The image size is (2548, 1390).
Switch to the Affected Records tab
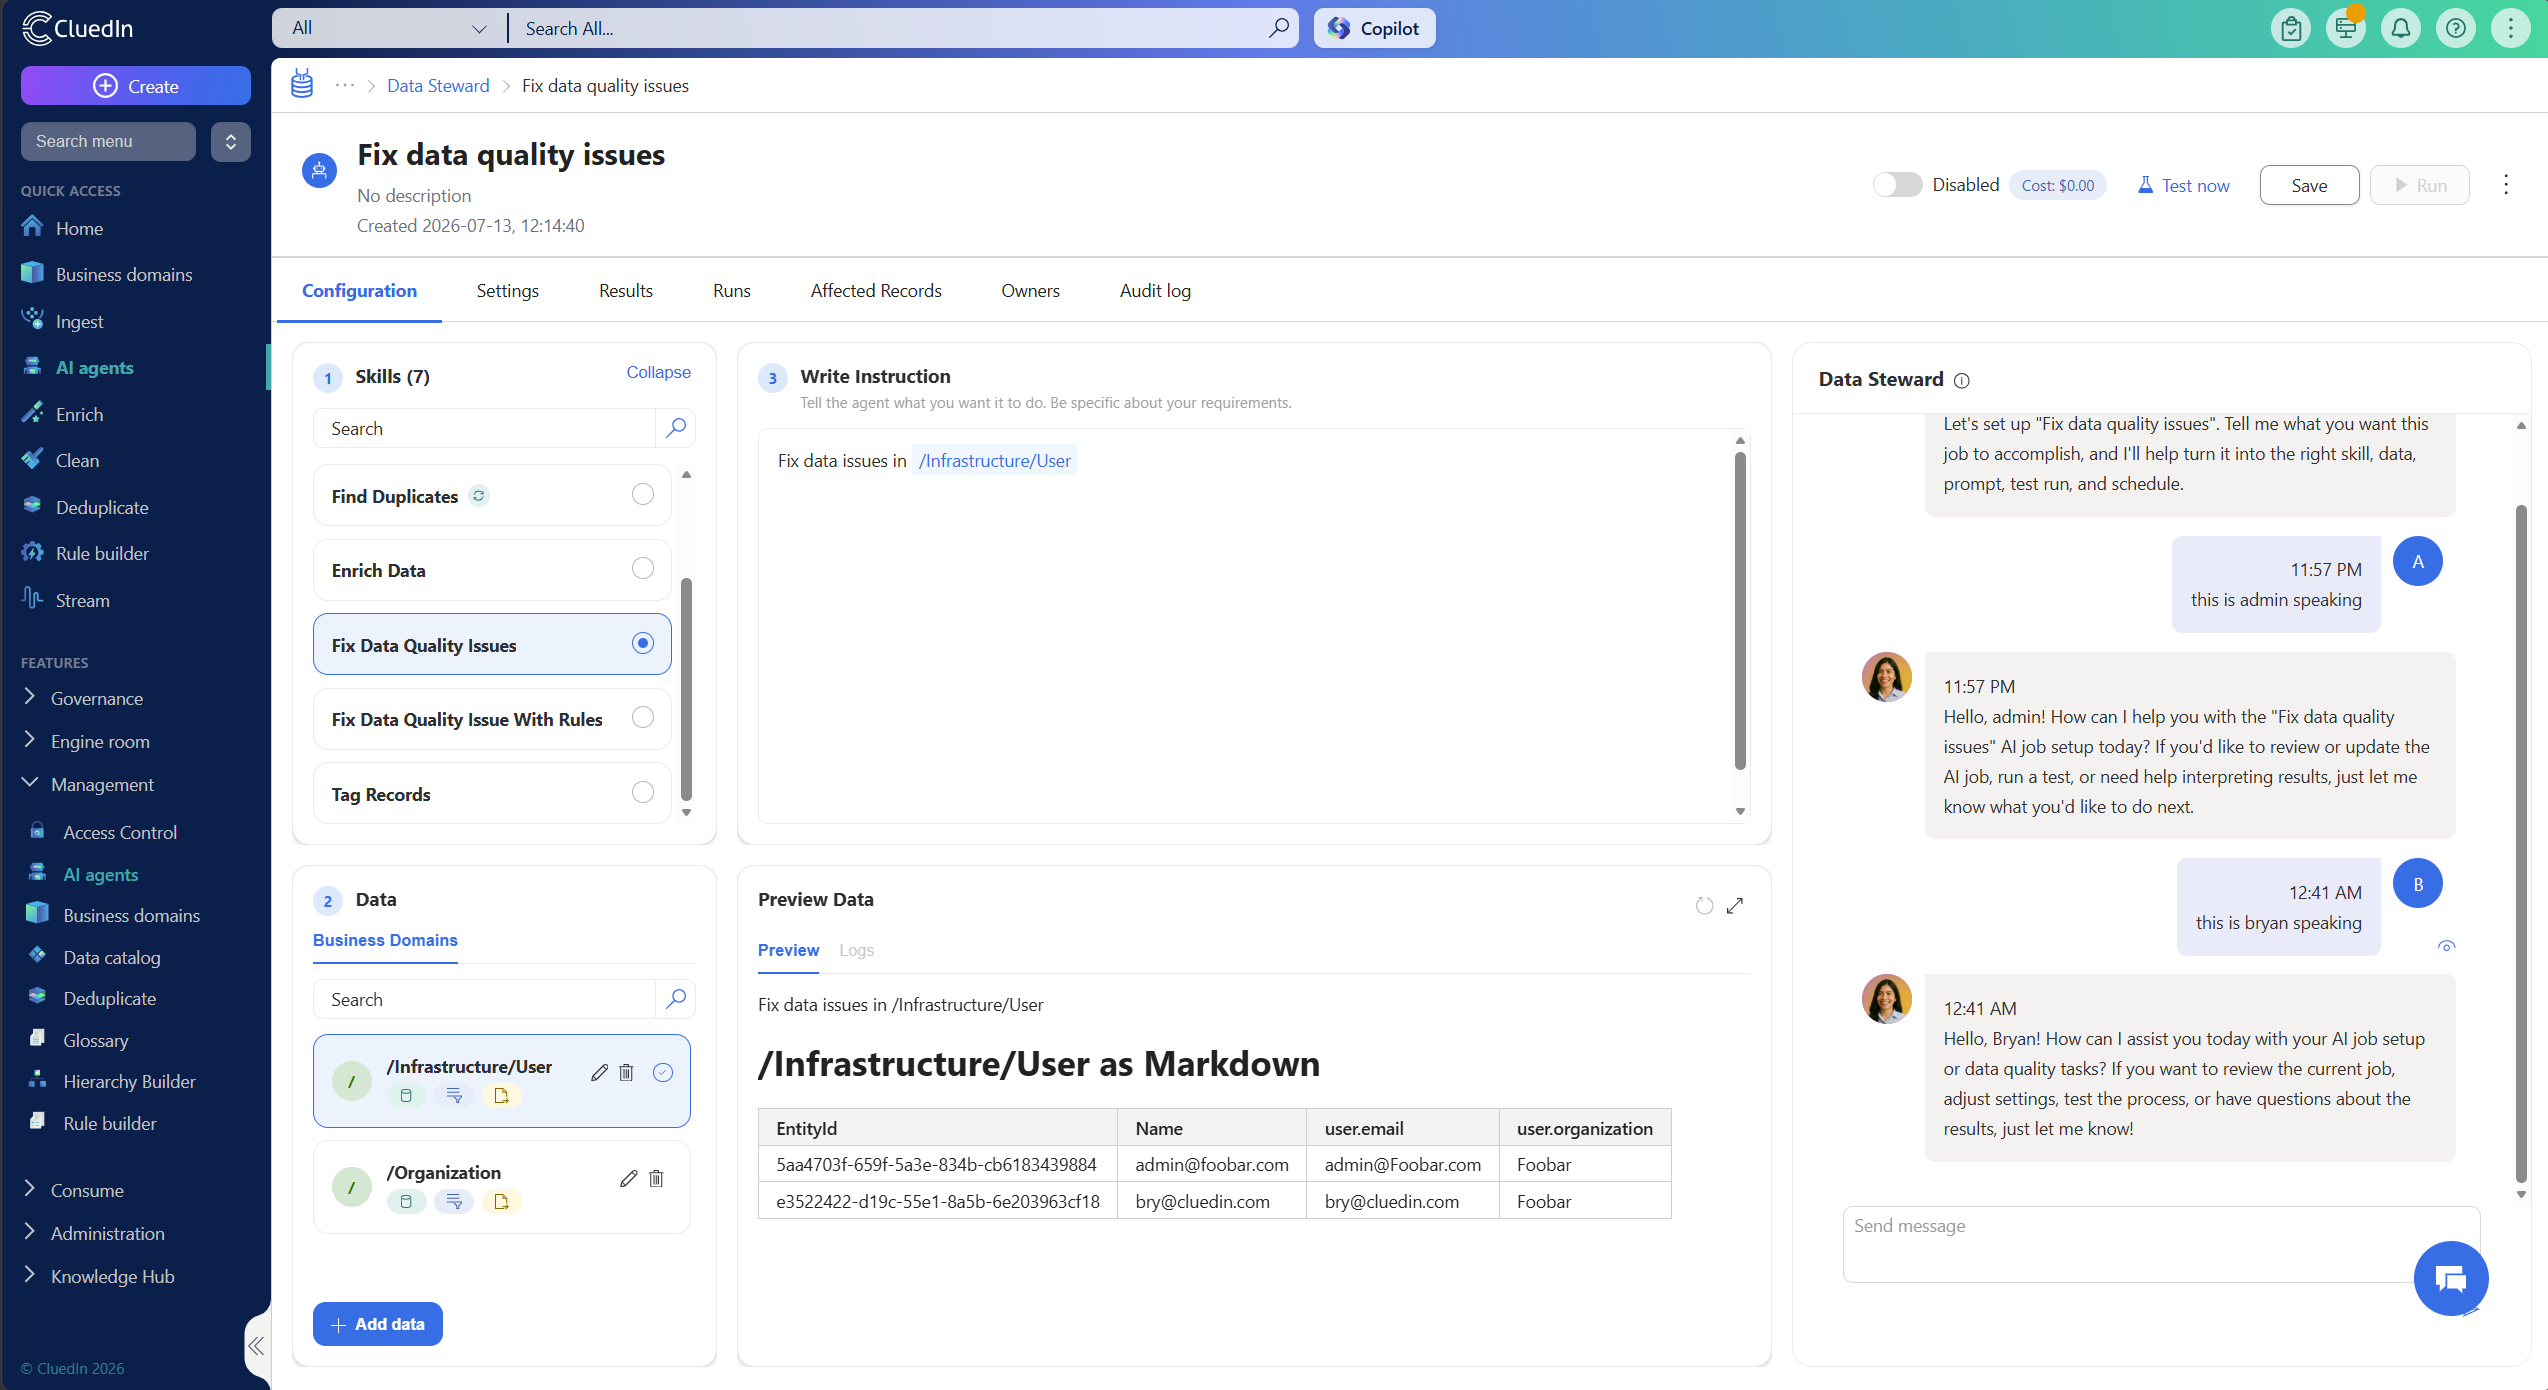(875, 290)
